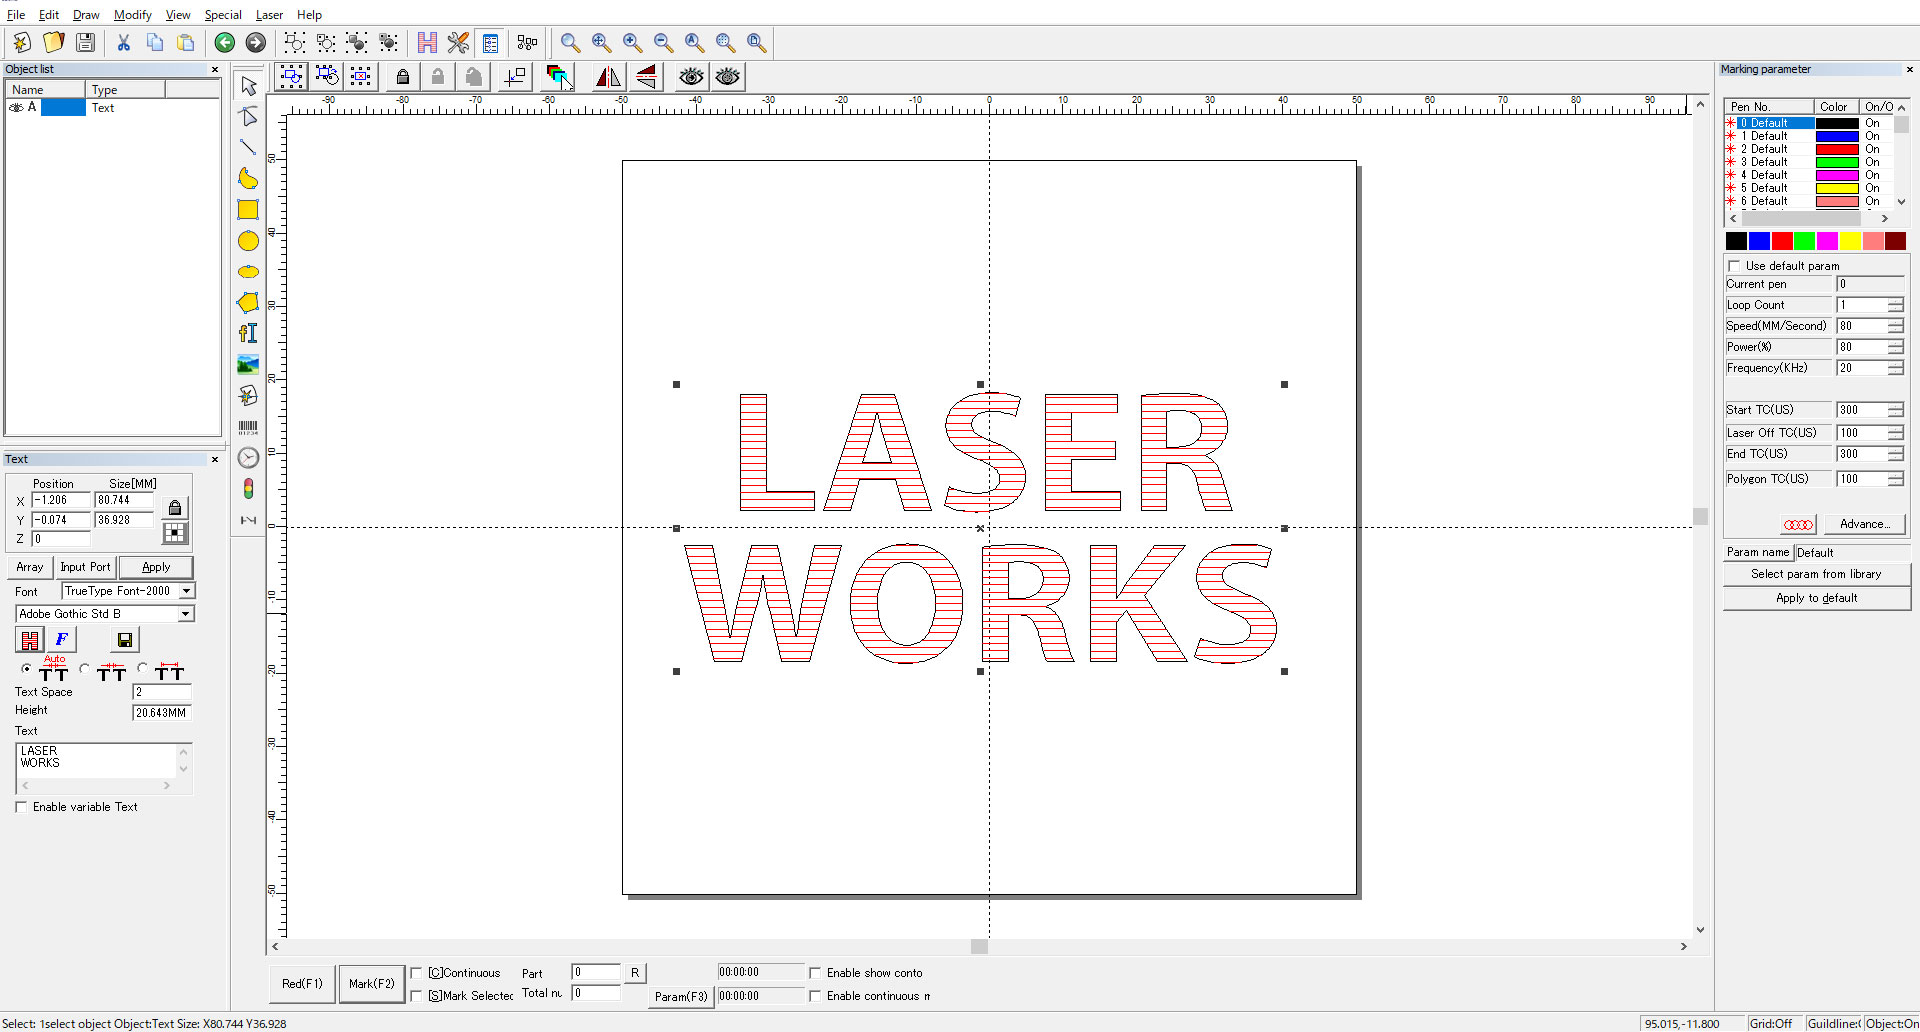
Task: Open the Draw menu
Action: [x=86, y=15]
